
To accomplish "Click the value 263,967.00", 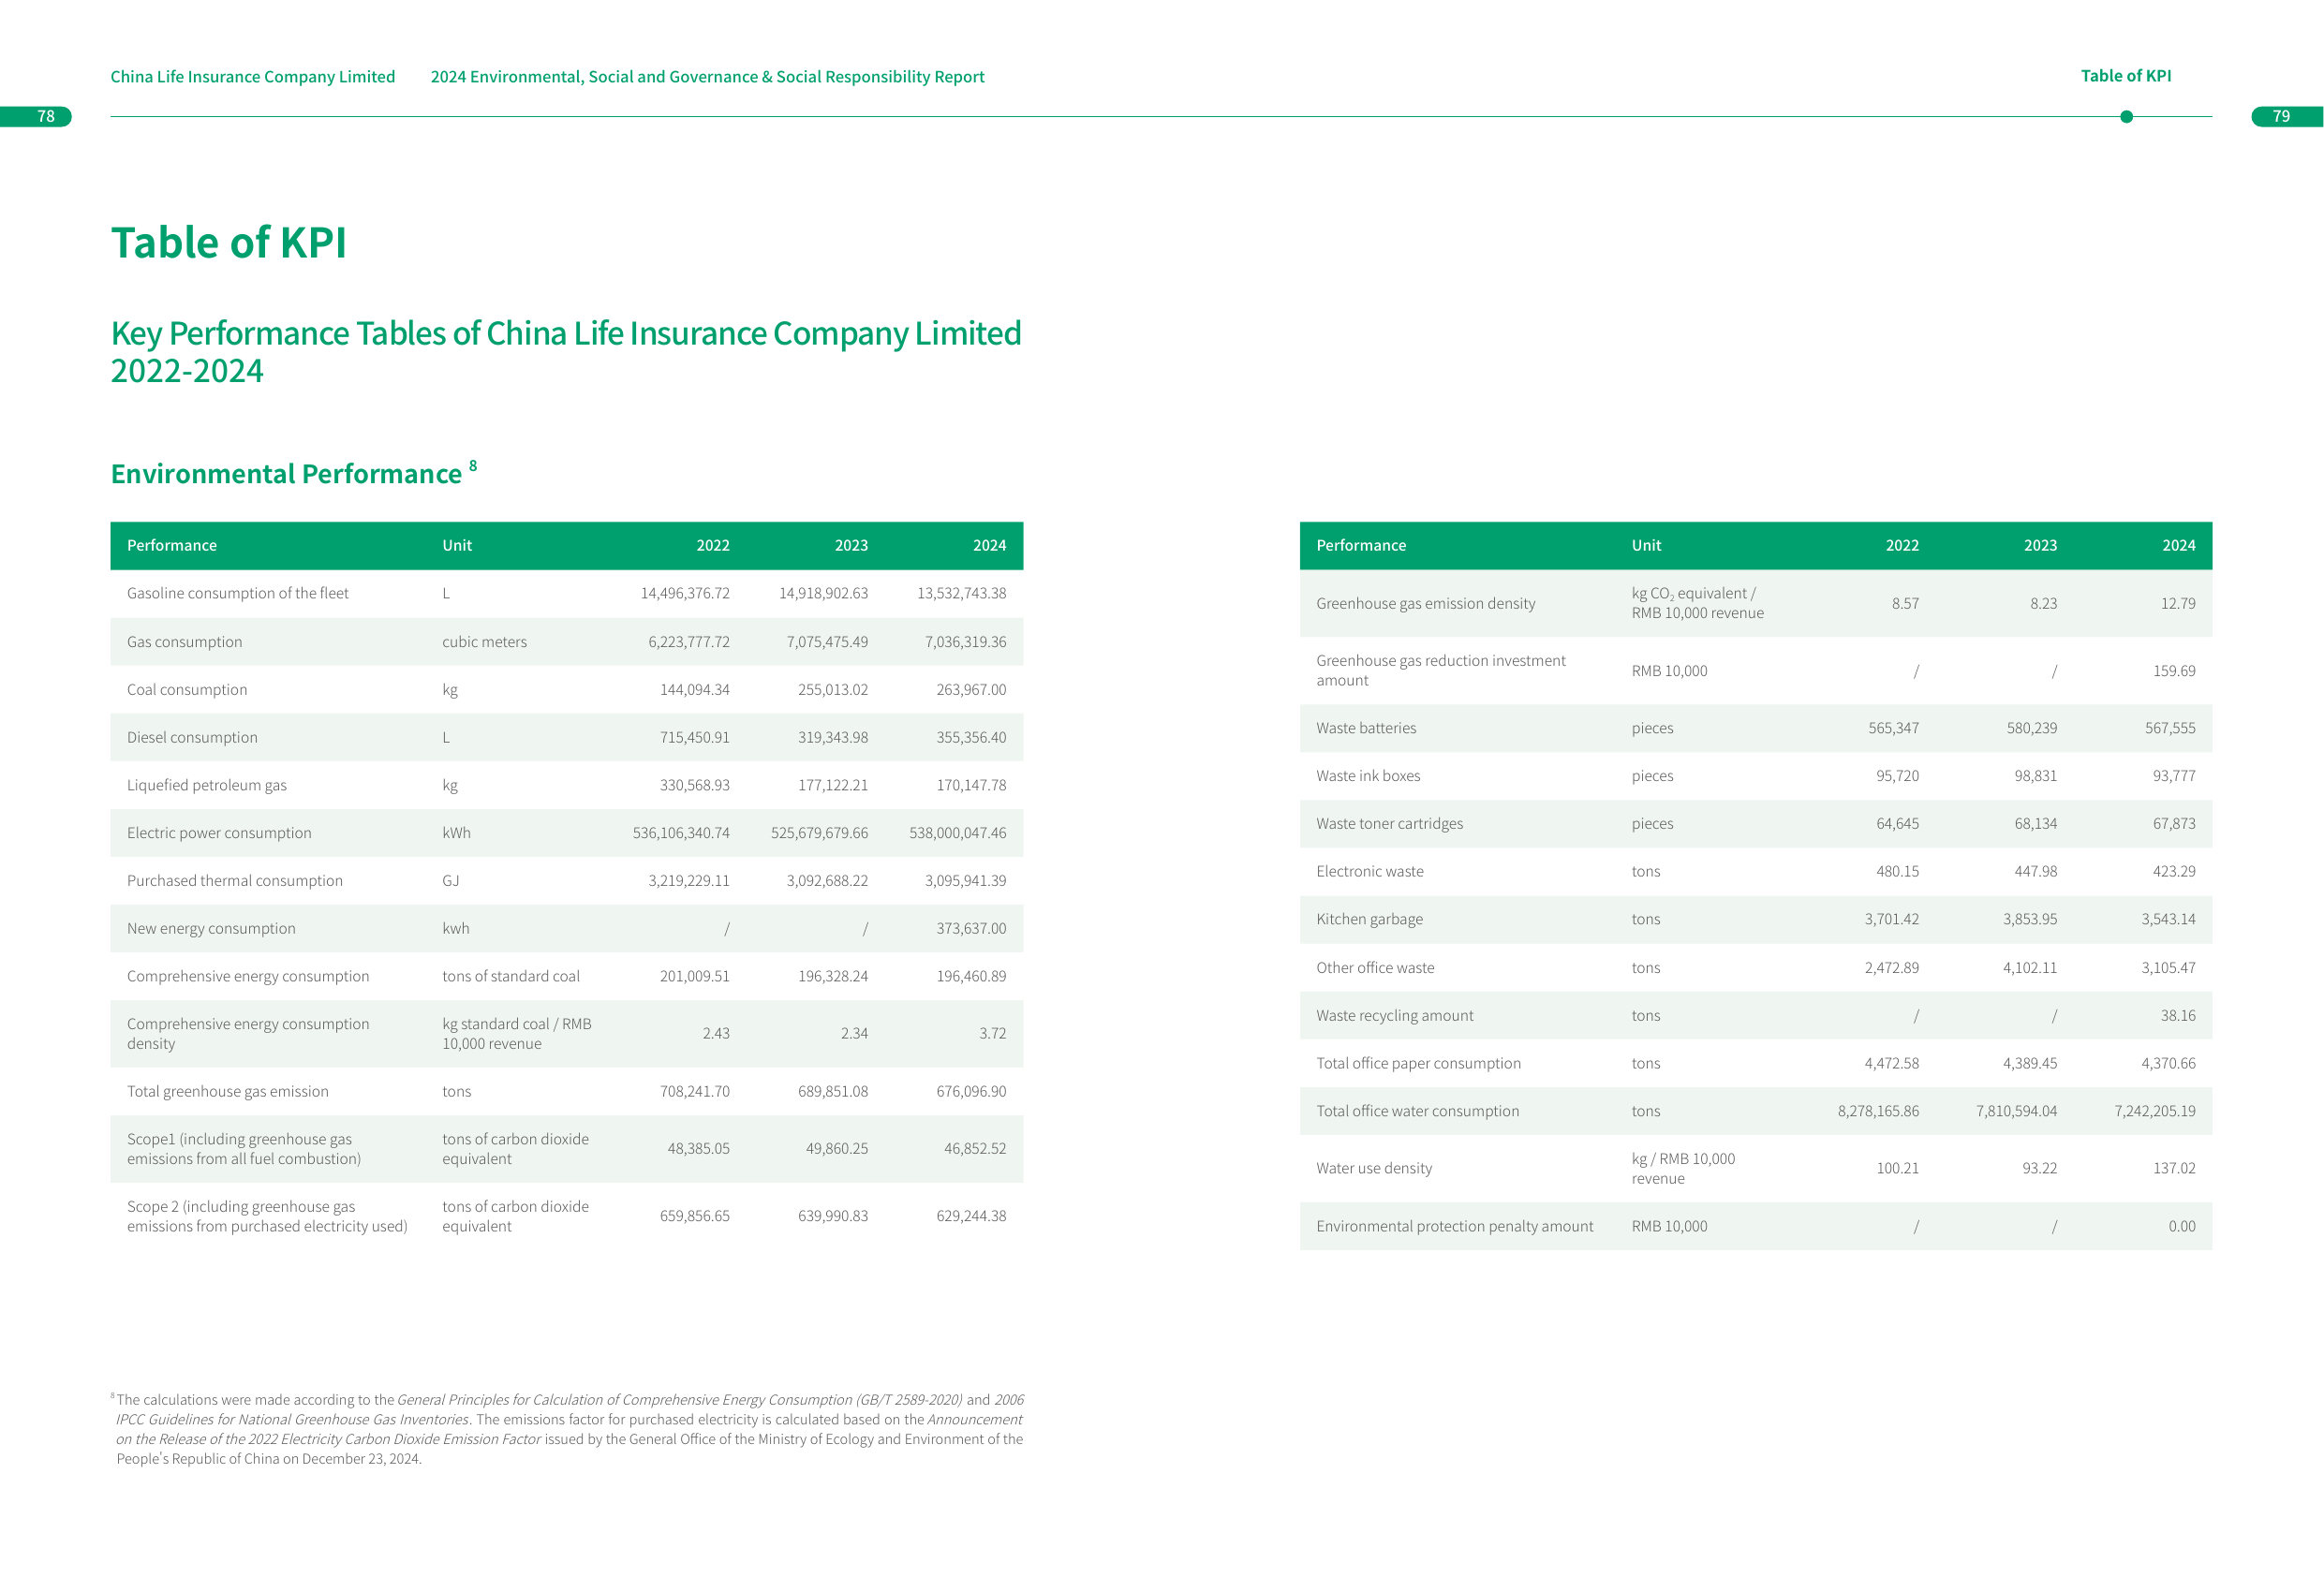I will point(971,690).
